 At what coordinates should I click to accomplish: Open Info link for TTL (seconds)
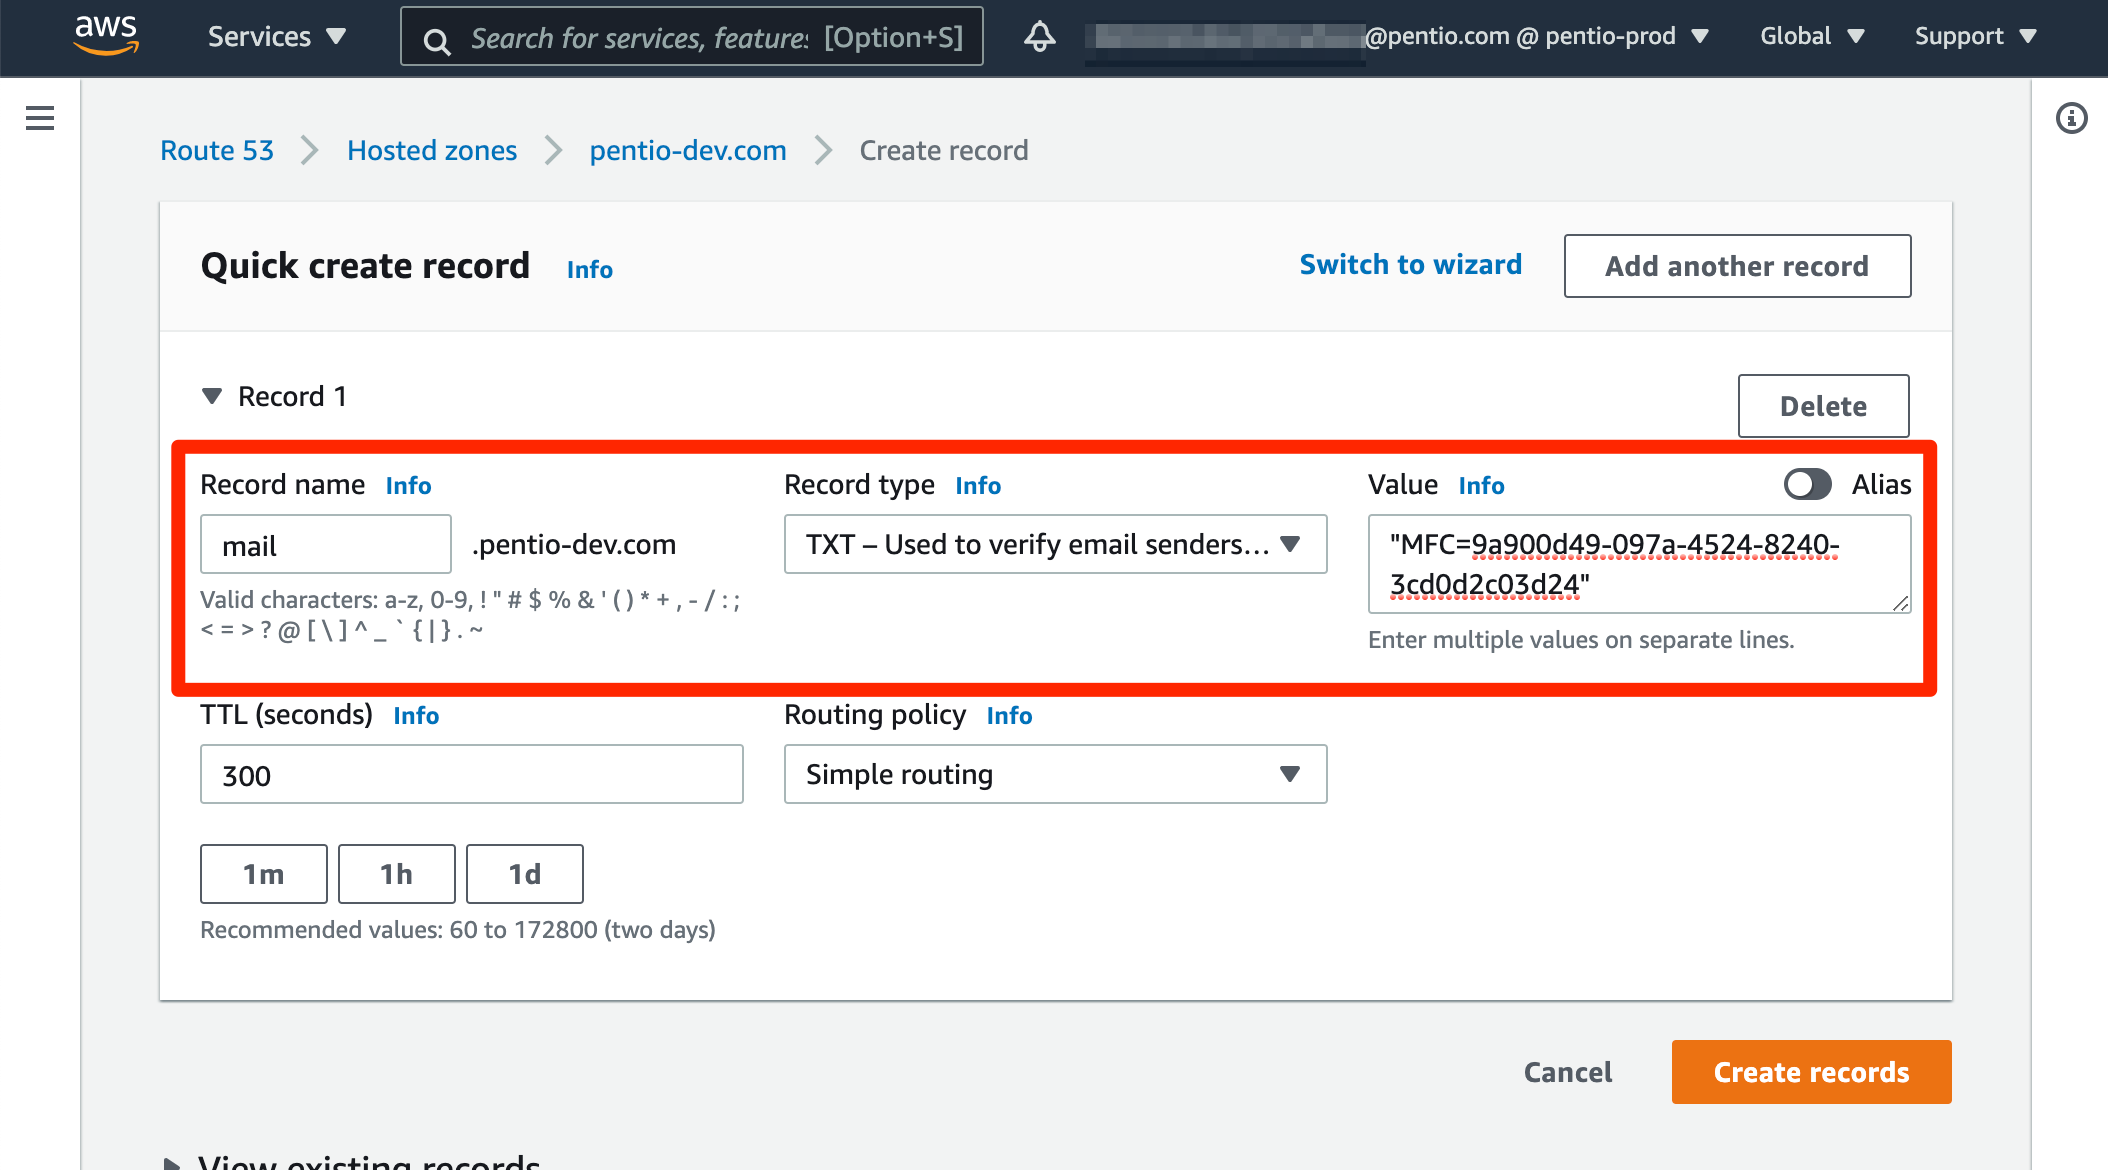tap(416, 715)
